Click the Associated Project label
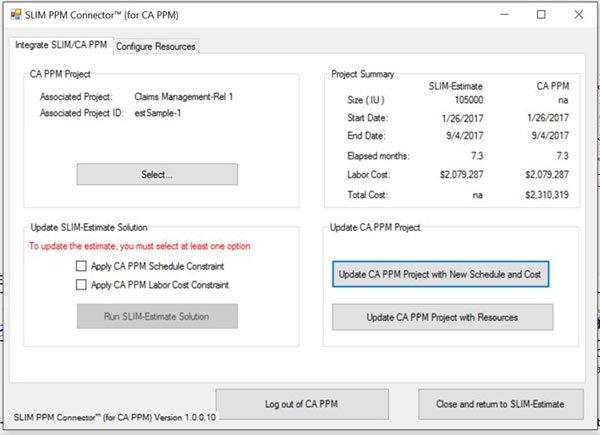This screenshot has height=435, width=600. coord(76,97)
